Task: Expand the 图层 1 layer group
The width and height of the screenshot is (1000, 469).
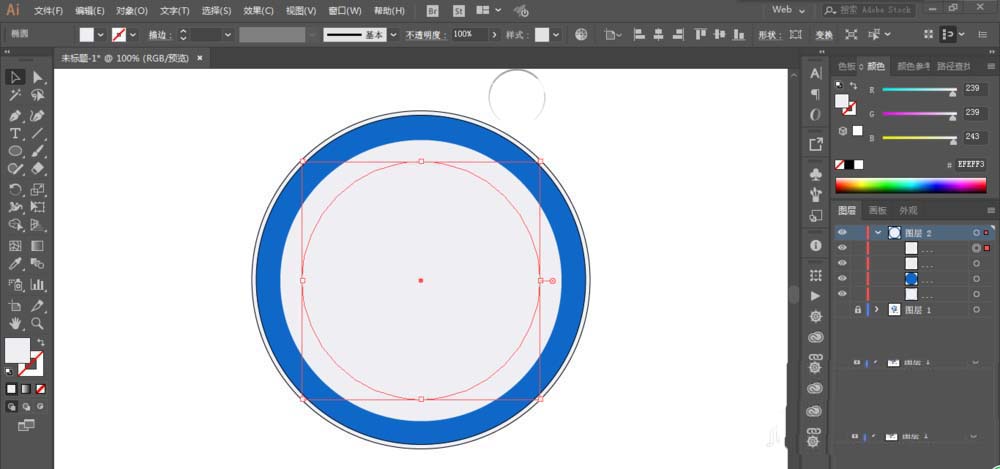Action: click(x=878, y=310)
